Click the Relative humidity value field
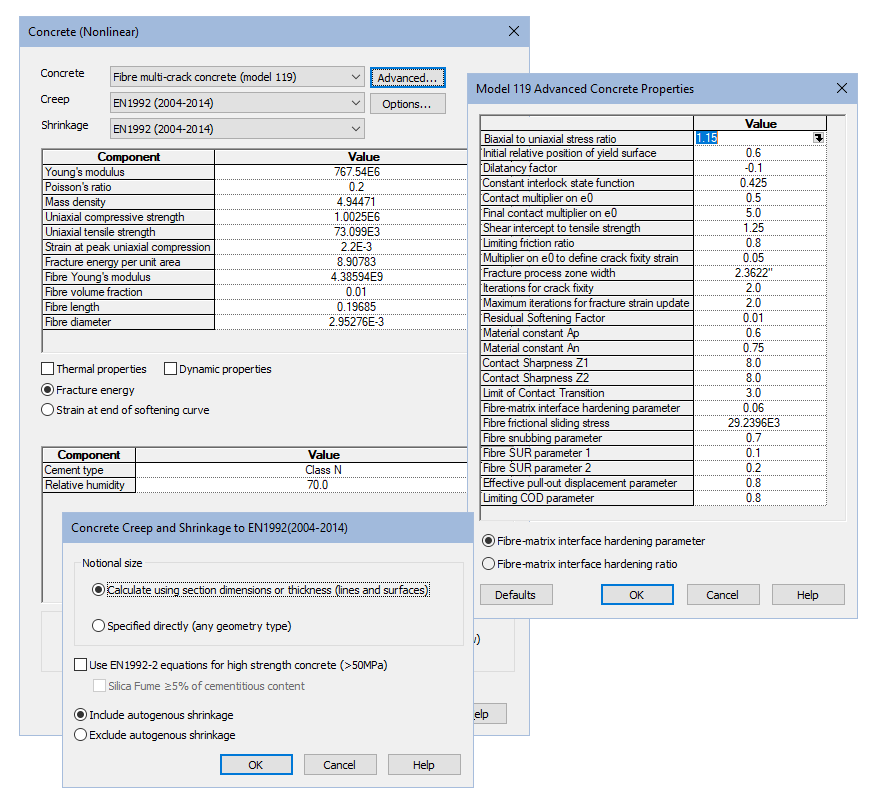The width and height of the screenshot is (876, 802). coord(317,485)
